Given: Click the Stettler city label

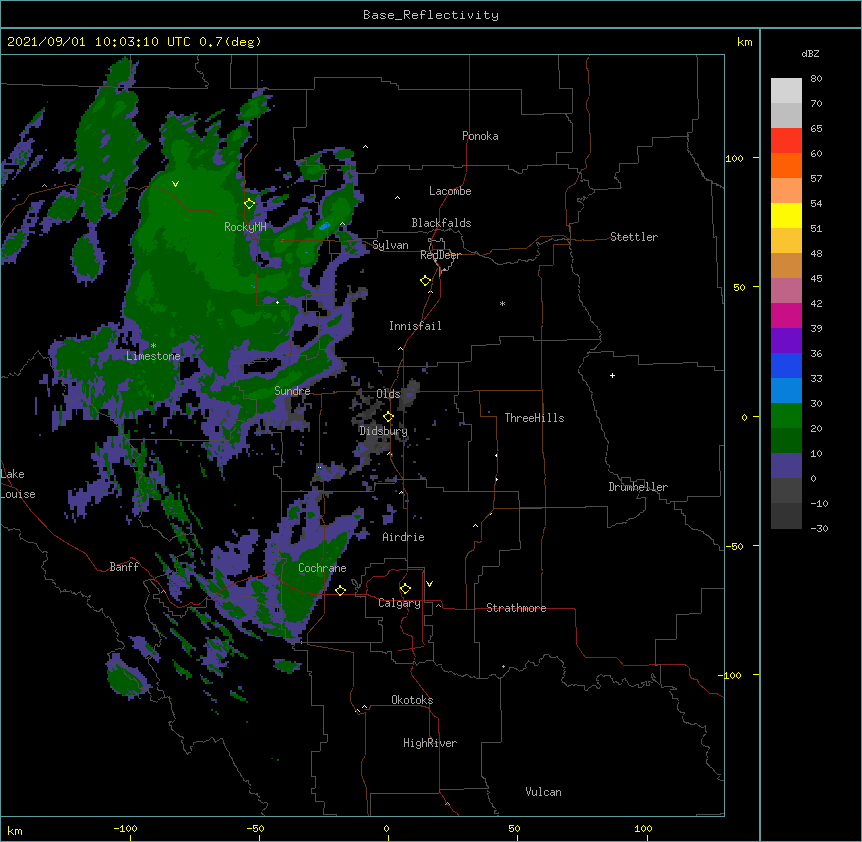Looking at the screenshot, I should 634,237.
